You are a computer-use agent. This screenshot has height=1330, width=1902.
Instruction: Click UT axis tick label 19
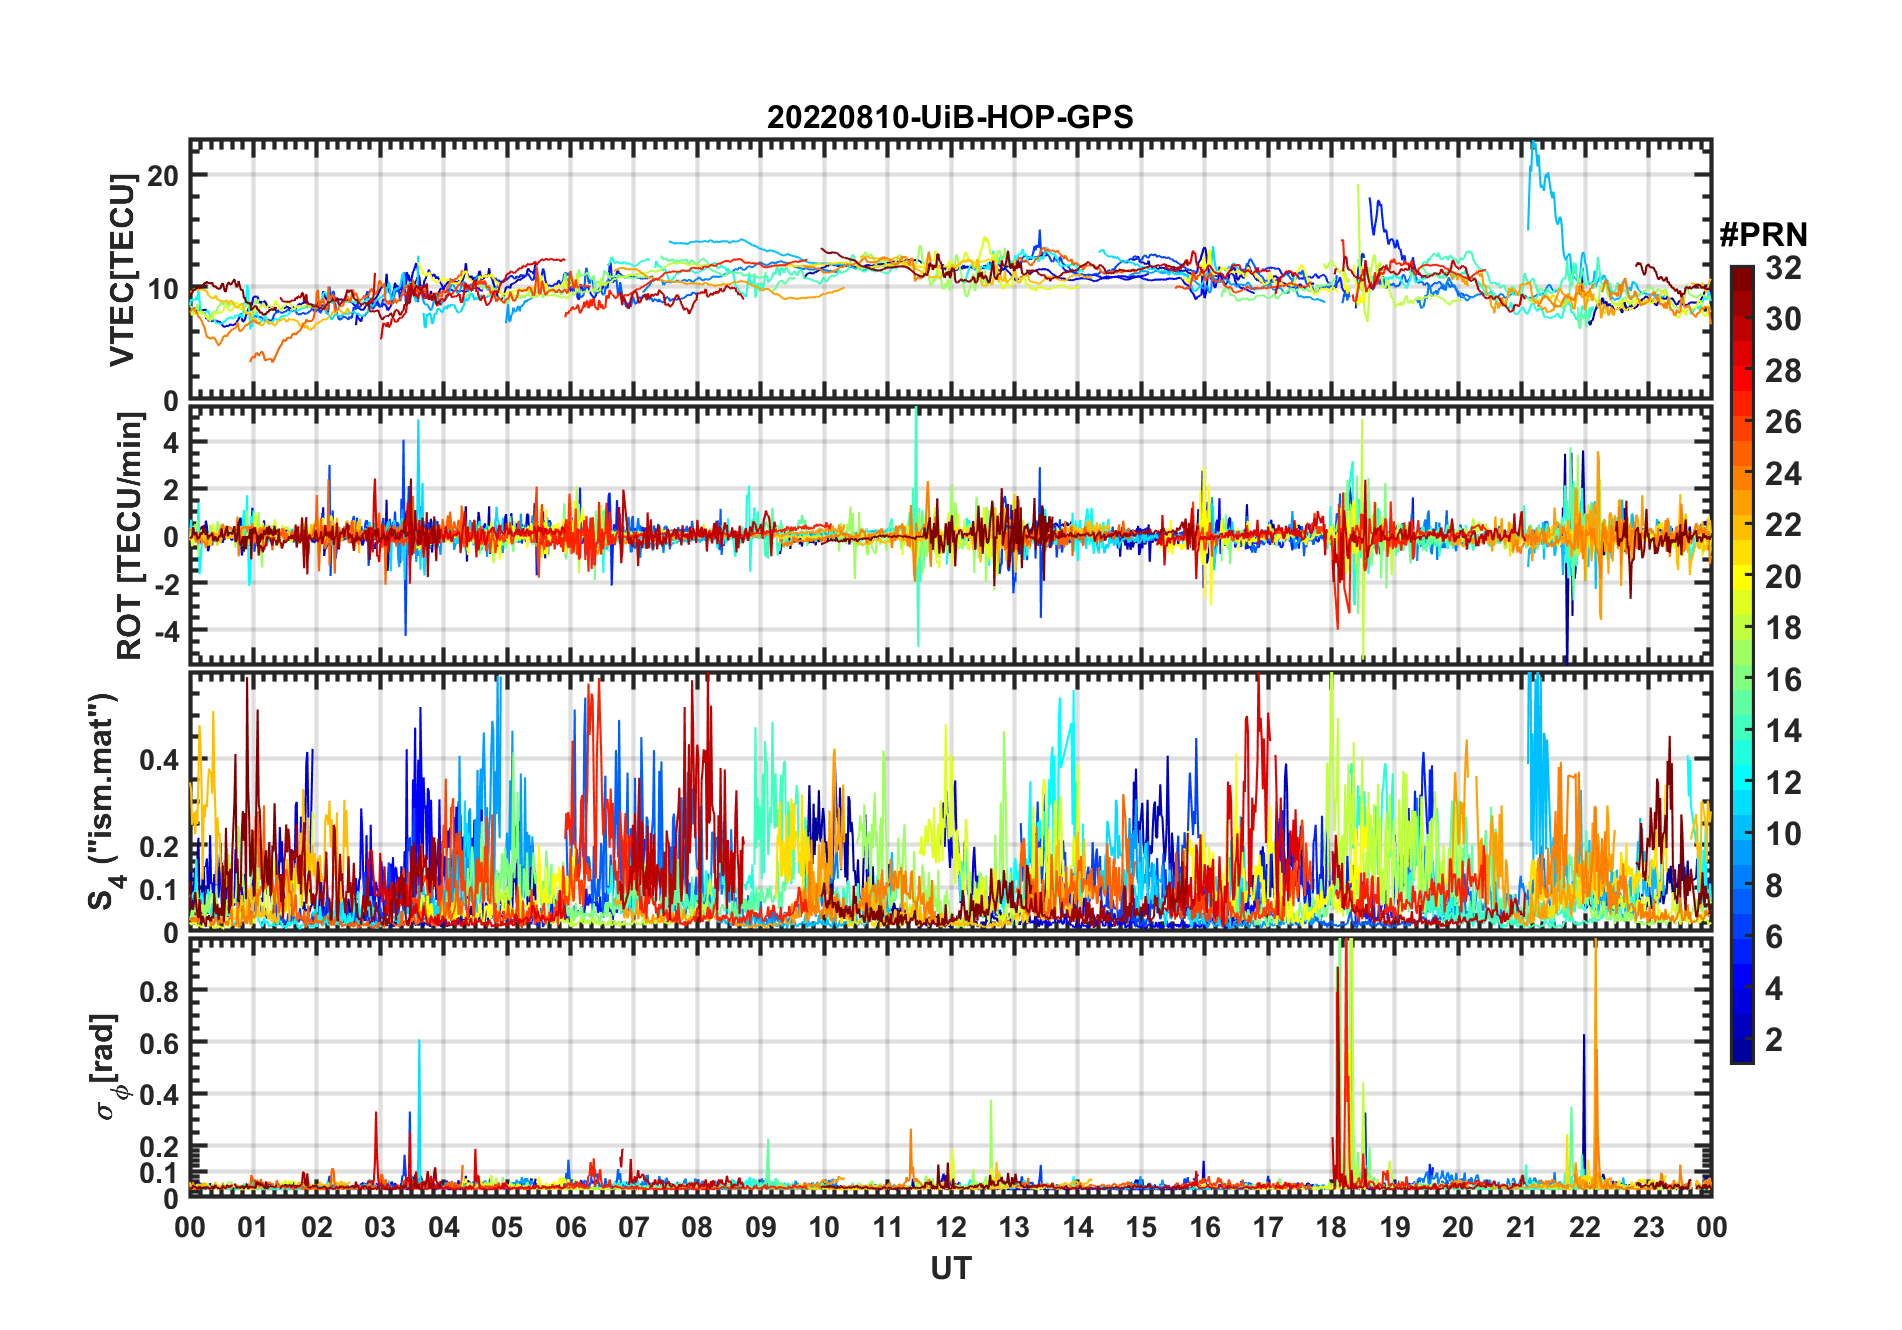[x=1395, y=1227]
